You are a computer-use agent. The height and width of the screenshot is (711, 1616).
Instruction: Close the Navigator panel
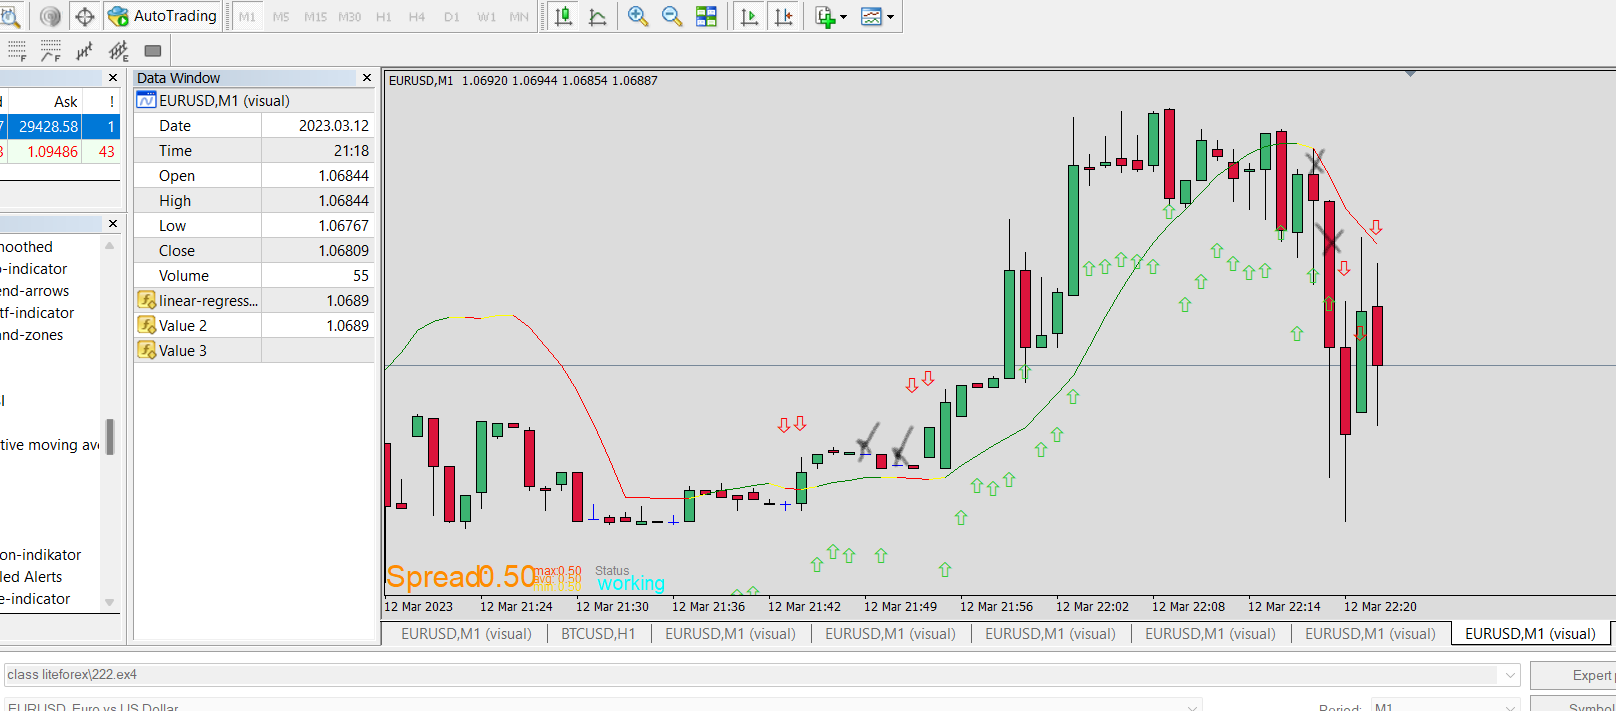(x=113, y=224)
